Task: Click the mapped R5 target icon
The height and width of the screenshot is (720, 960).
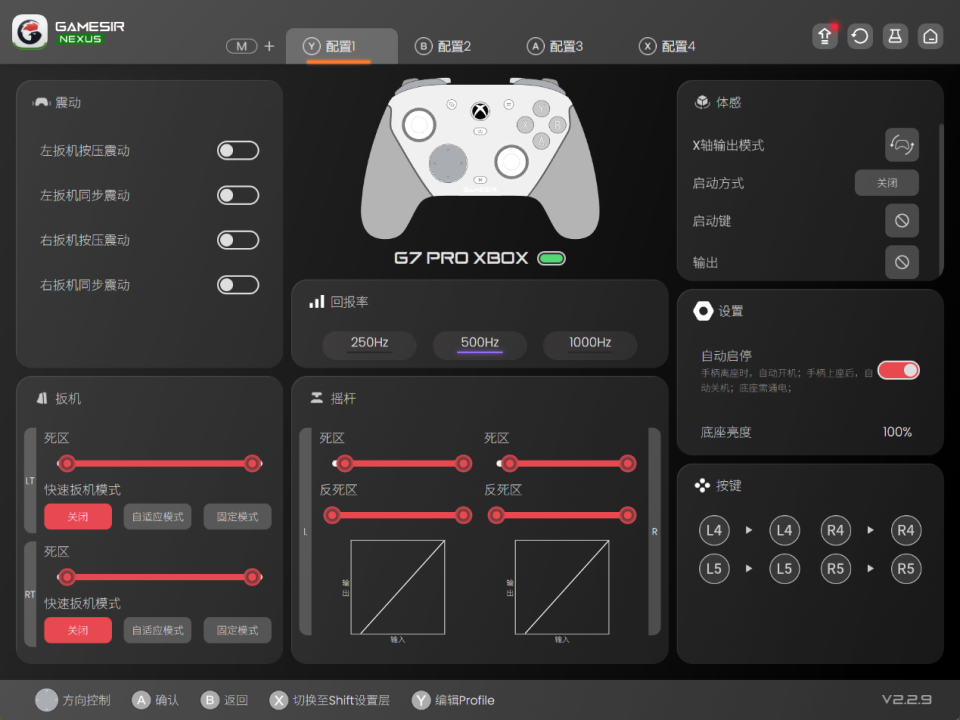Action: pos(906,568)
